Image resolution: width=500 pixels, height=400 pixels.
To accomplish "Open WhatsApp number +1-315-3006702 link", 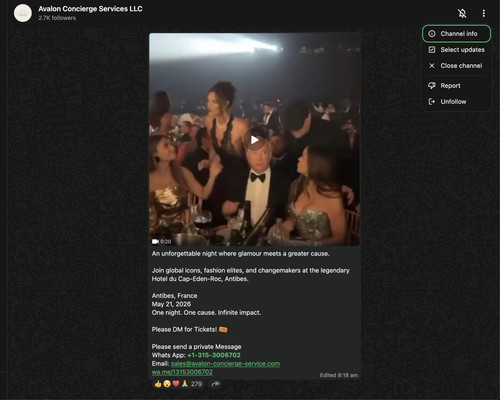I will click(214, 355).
